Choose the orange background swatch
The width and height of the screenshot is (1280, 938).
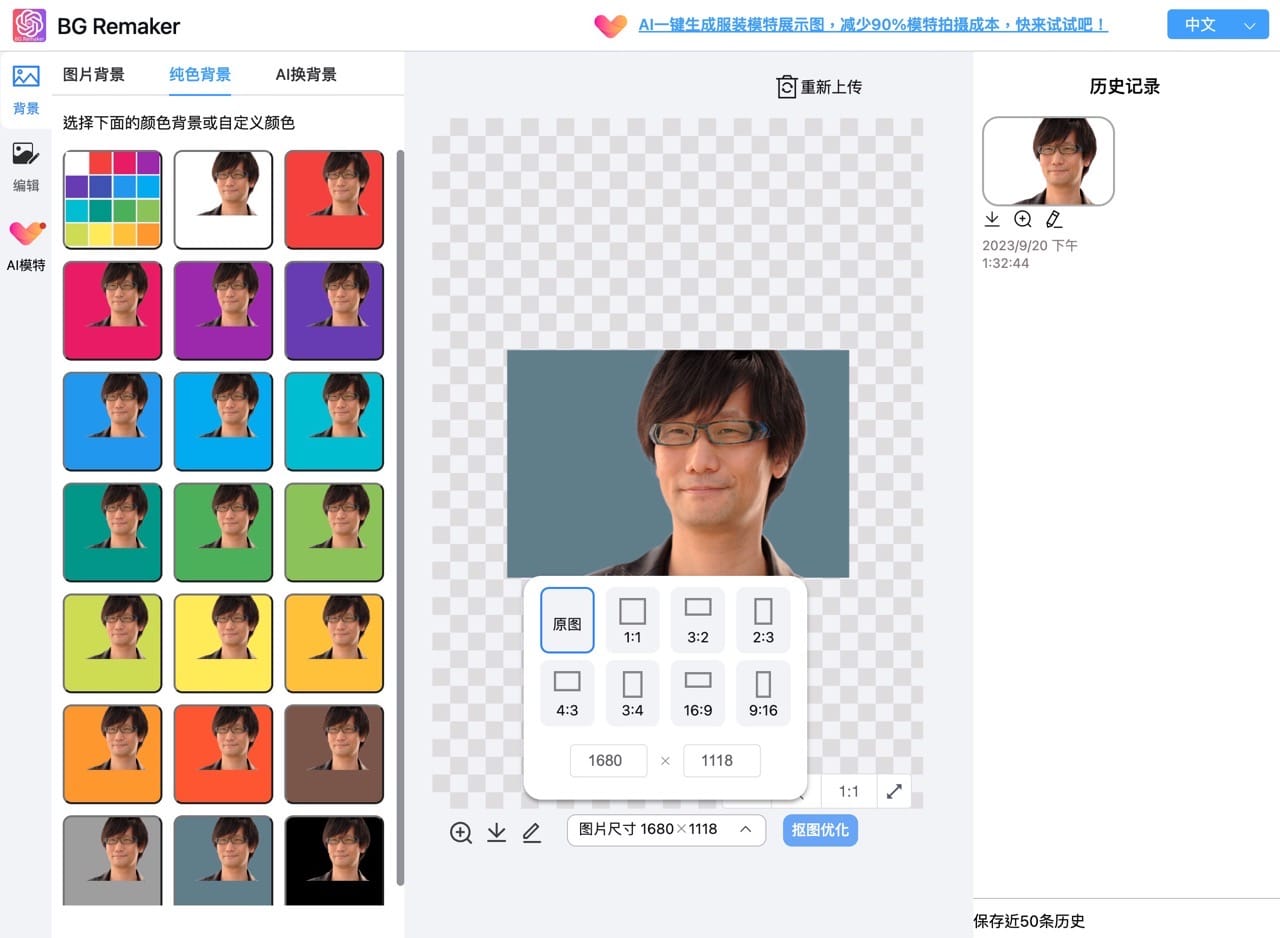pyautogui.click(x=113, y=754)
